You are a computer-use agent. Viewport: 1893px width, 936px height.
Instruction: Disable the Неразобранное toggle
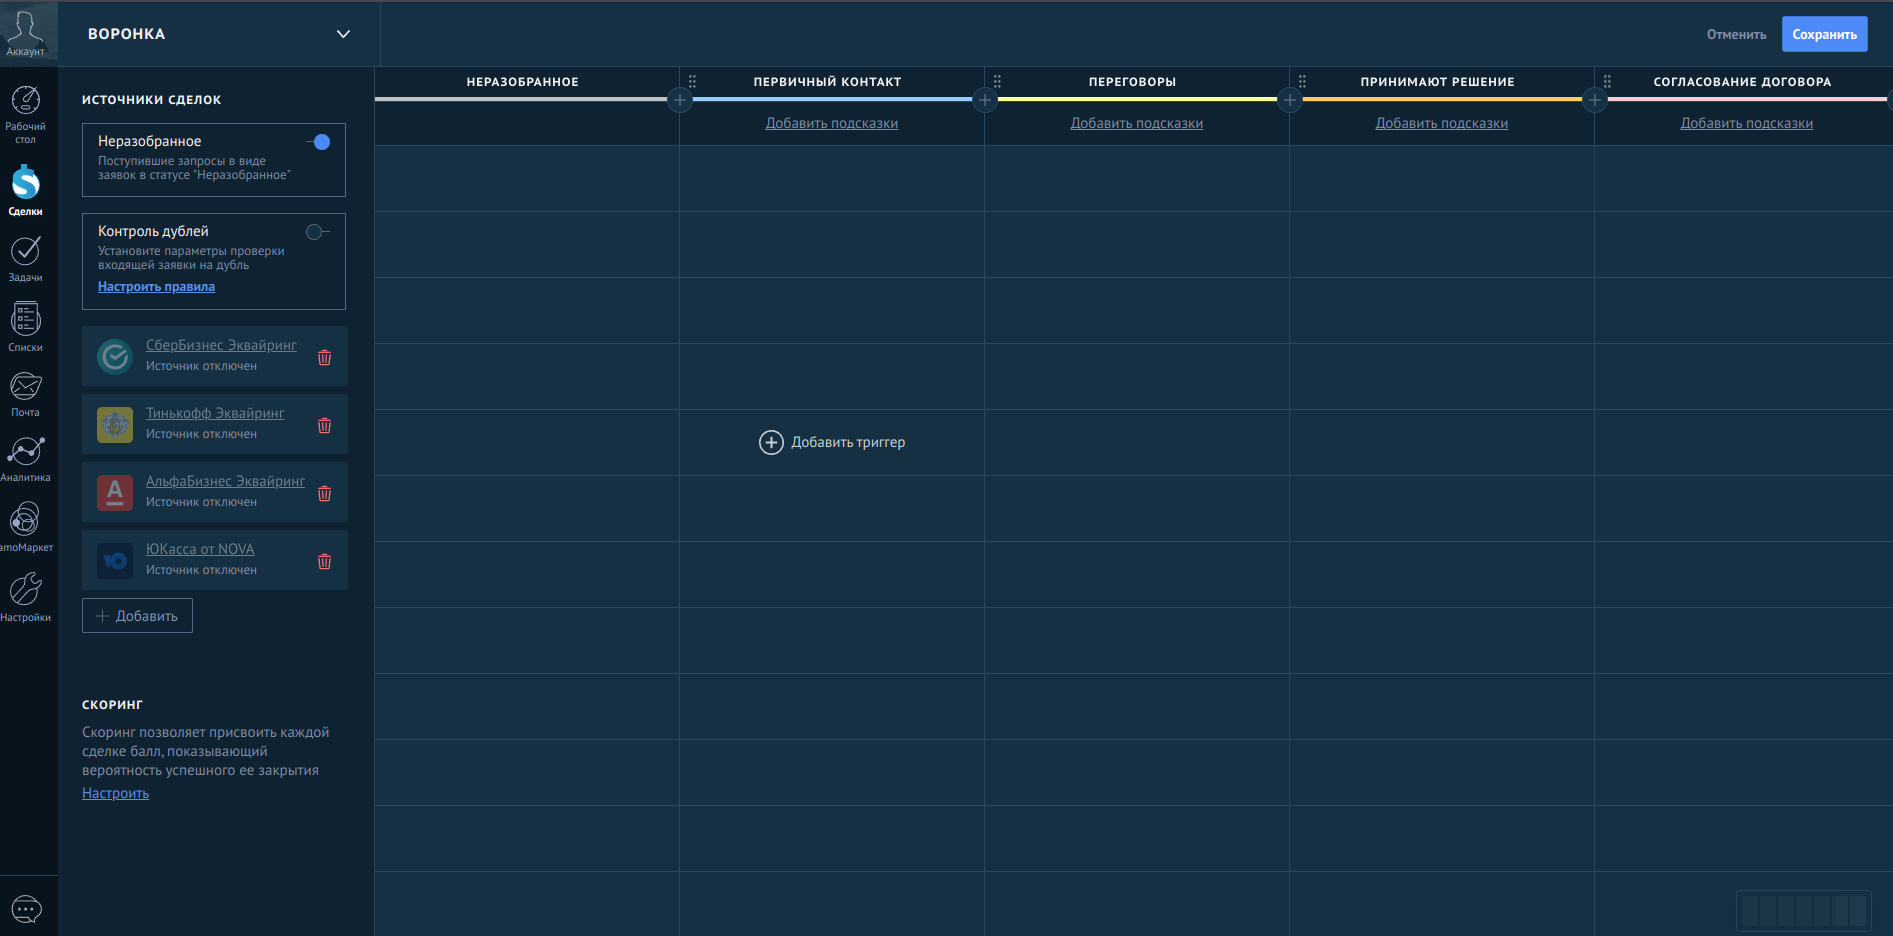pyautogui.click(x=319, y=142)
